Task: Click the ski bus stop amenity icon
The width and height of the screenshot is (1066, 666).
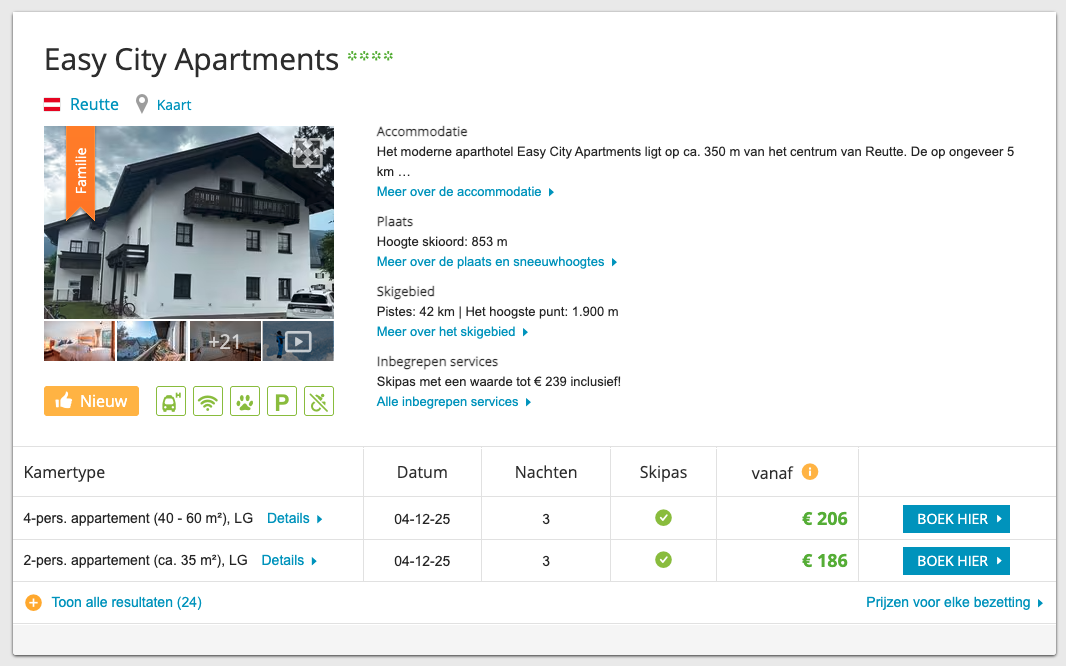Action: (x=171, y=401)
